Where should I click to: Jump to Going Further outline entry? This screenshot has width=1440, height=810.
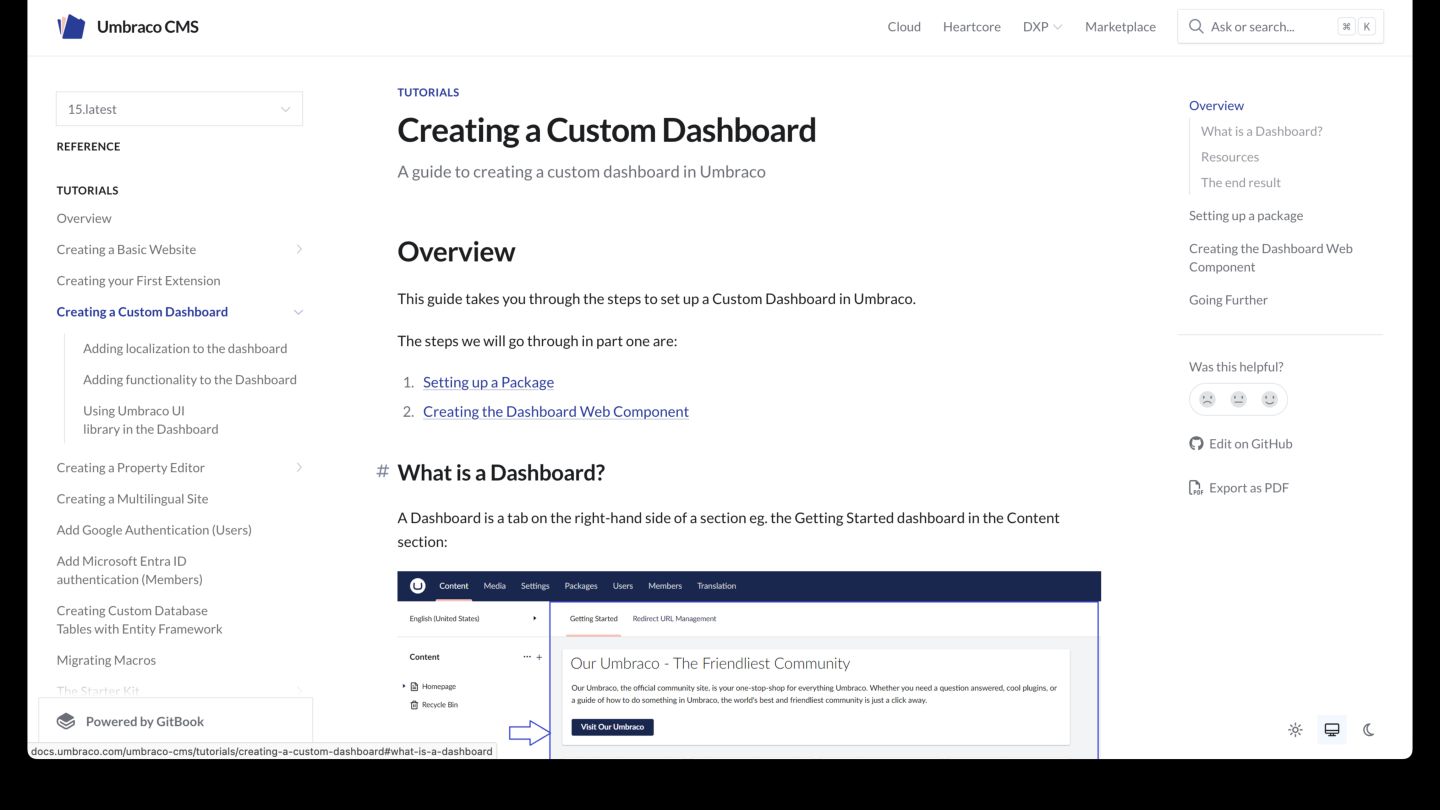pyautogui.click(x=1228, y=300)
